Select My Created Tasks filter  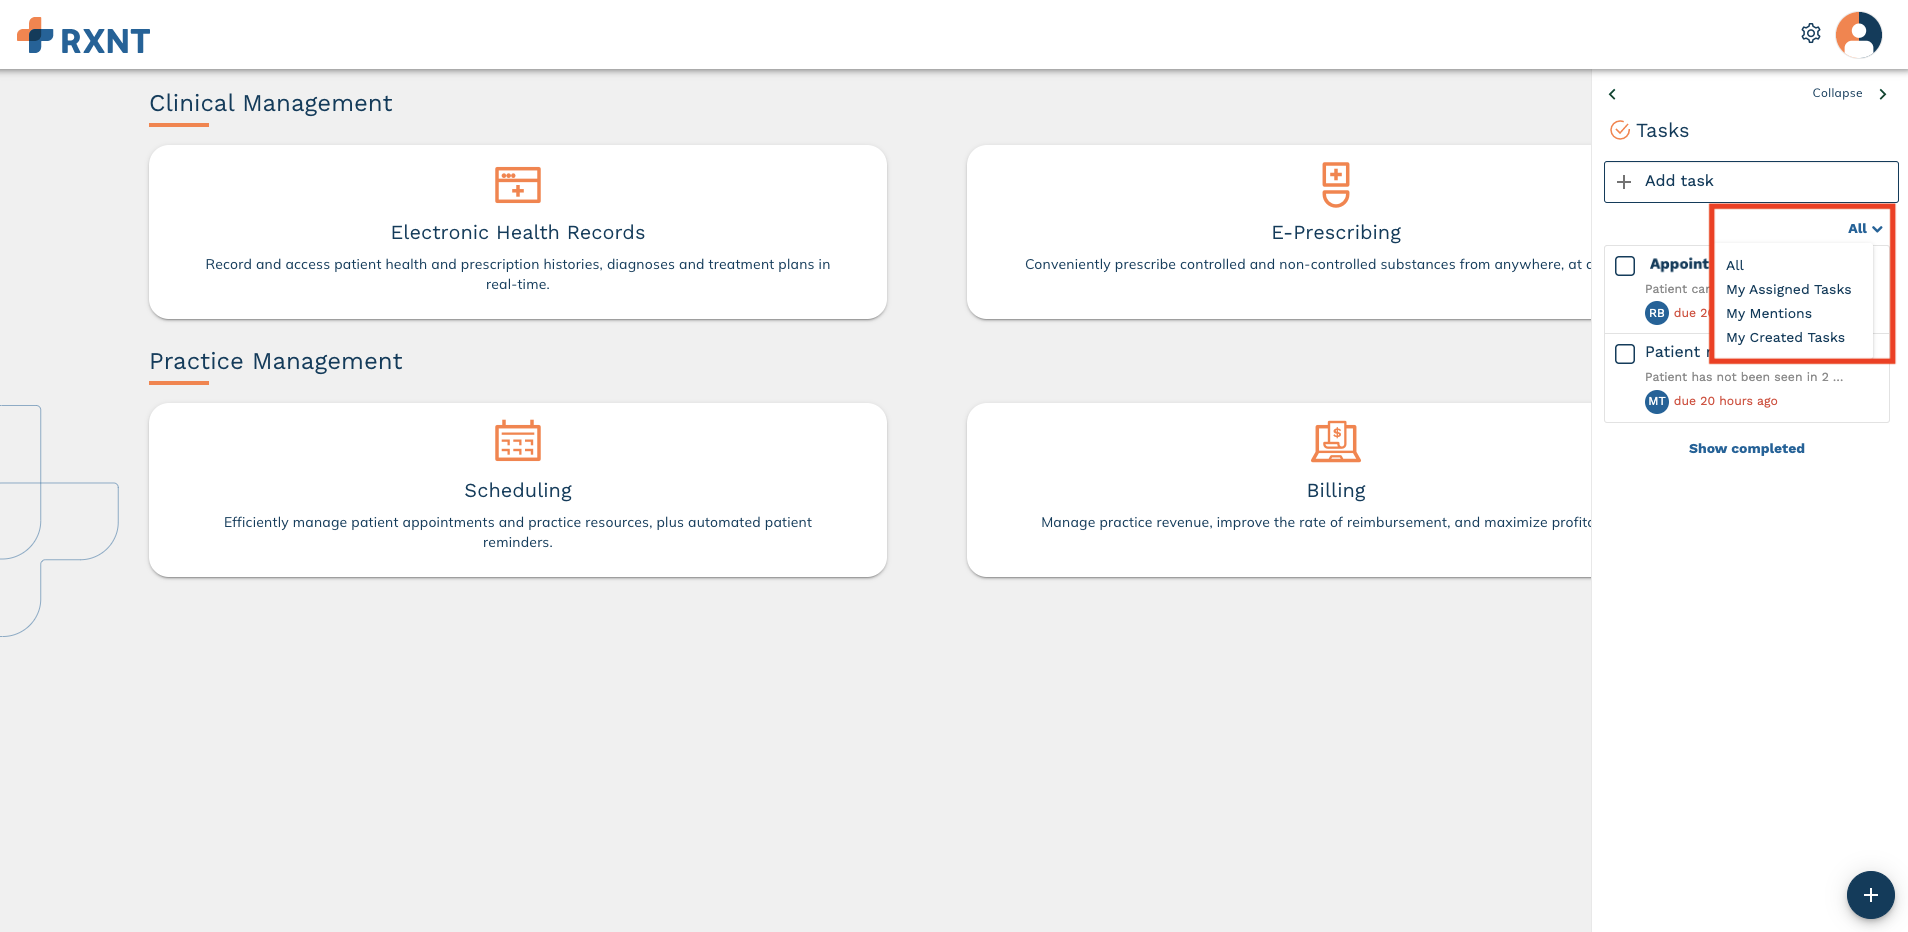1785,337
